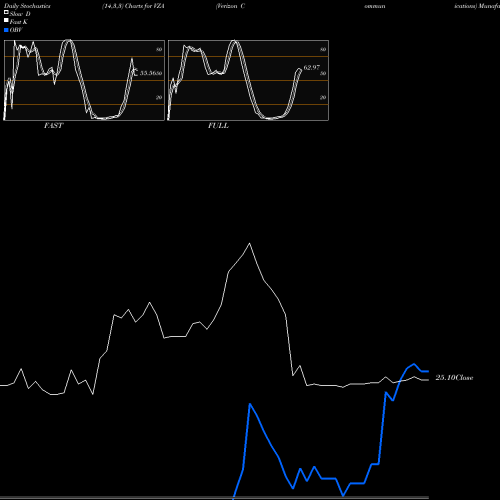This screenshot has height=500, width=500.
Task: Select the FAST stochastic chart label
Action: [53, 126]
